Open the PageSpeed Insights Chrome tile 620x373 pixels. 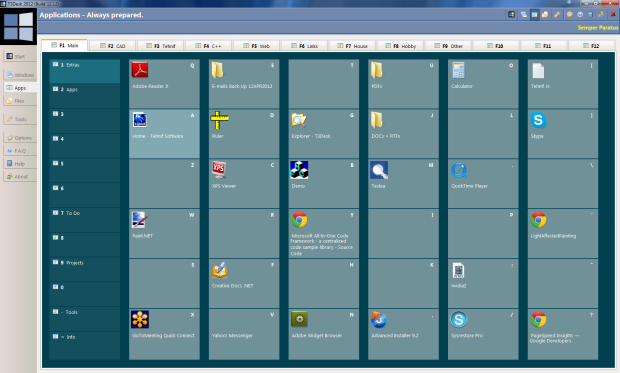pos(563,334)
